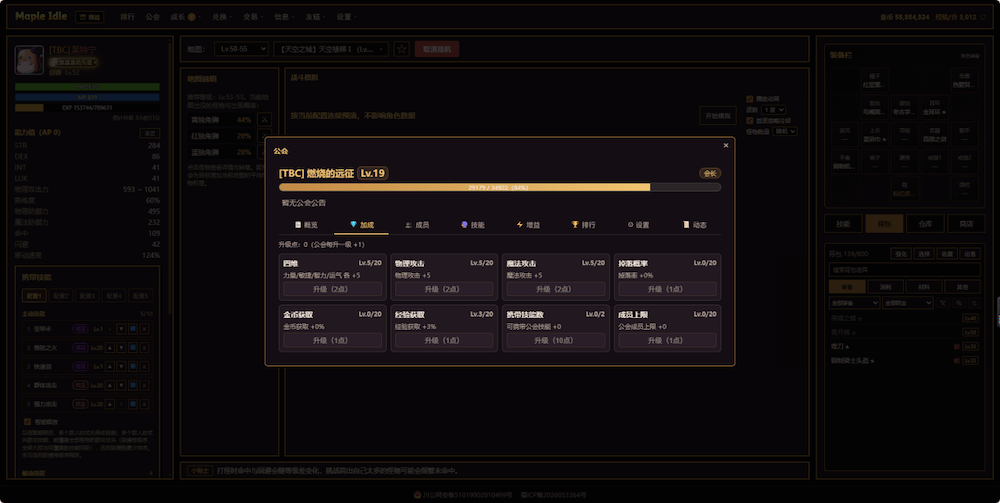Upgrade 物理攻击 bonus button
1000x503 pixels.
tap(444, 289)
